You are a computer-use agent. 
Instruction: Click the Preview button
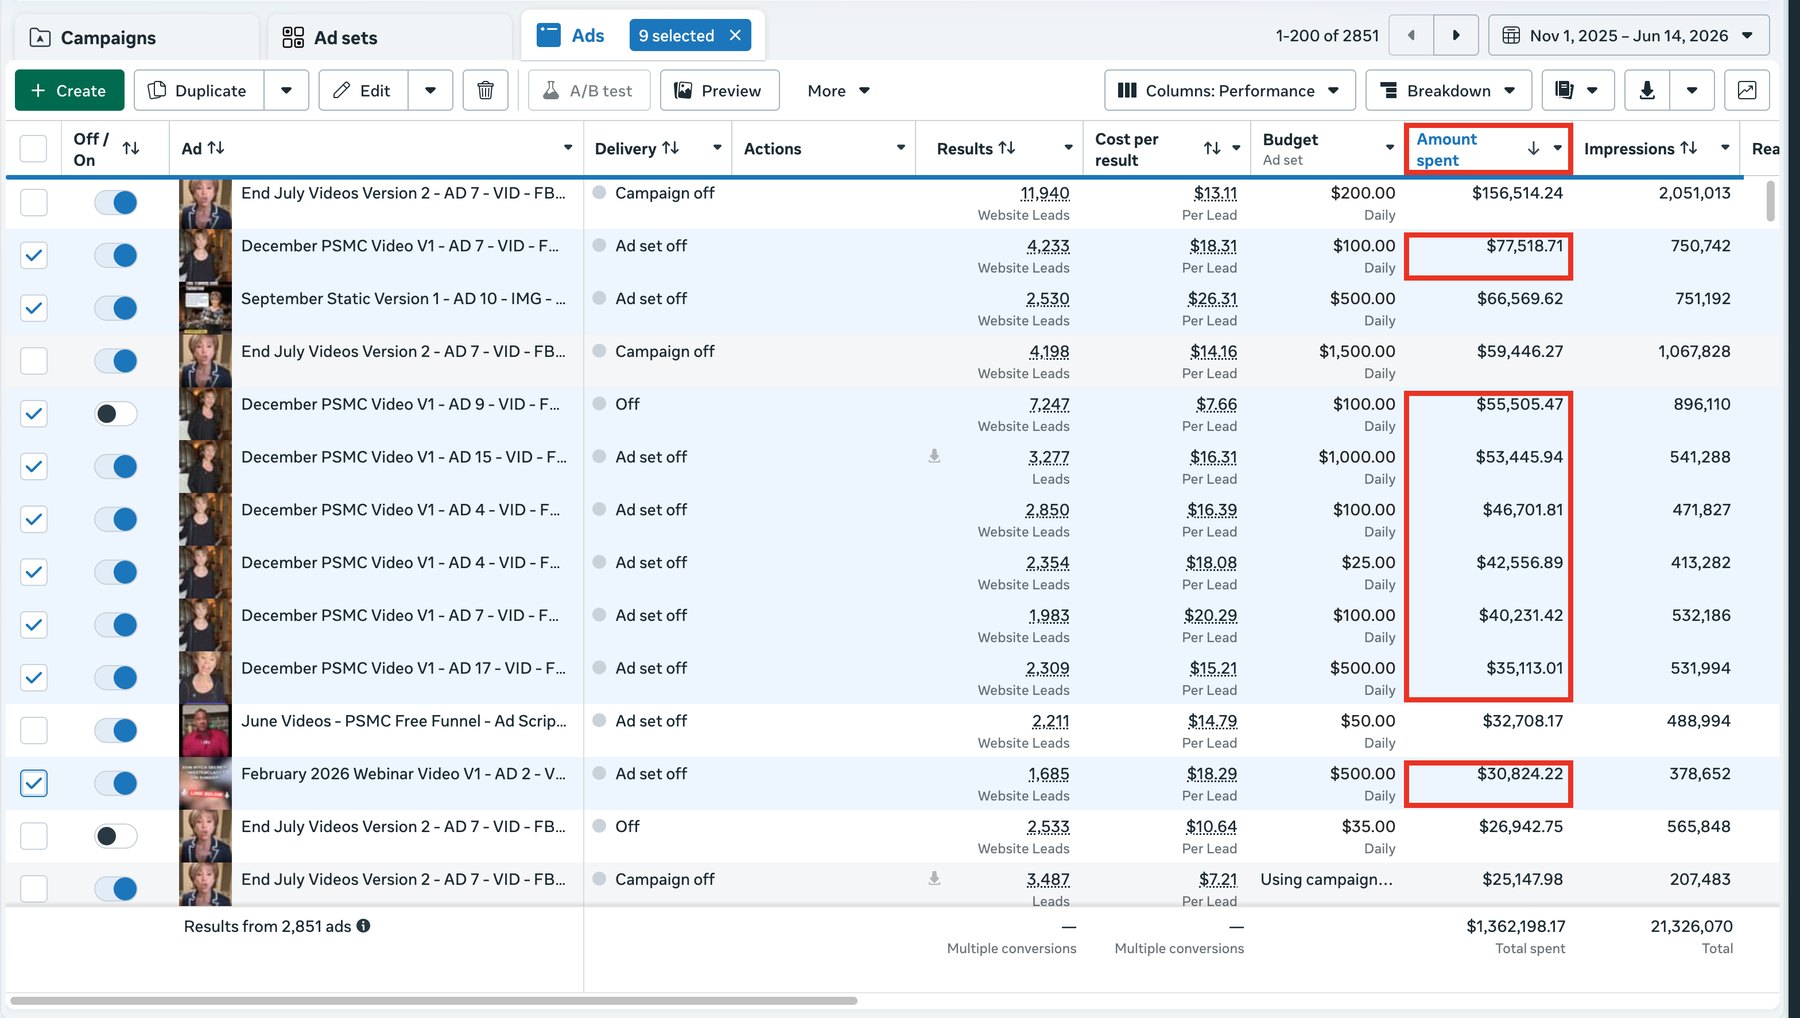(x=719, y=90)
